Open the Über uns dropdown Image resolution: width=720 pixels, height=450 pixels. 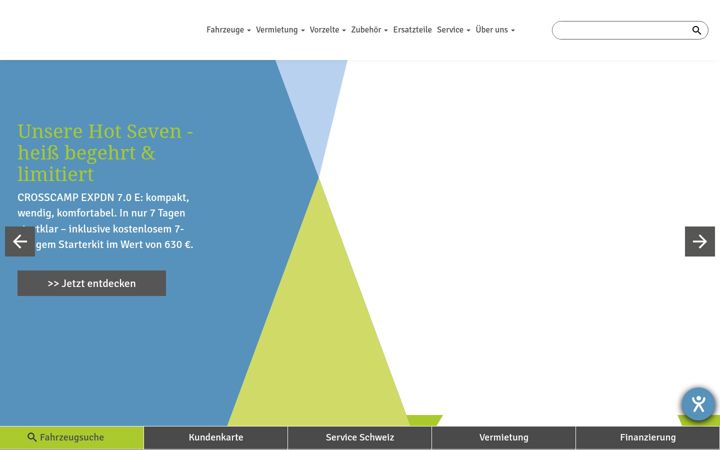click(495, 30)
